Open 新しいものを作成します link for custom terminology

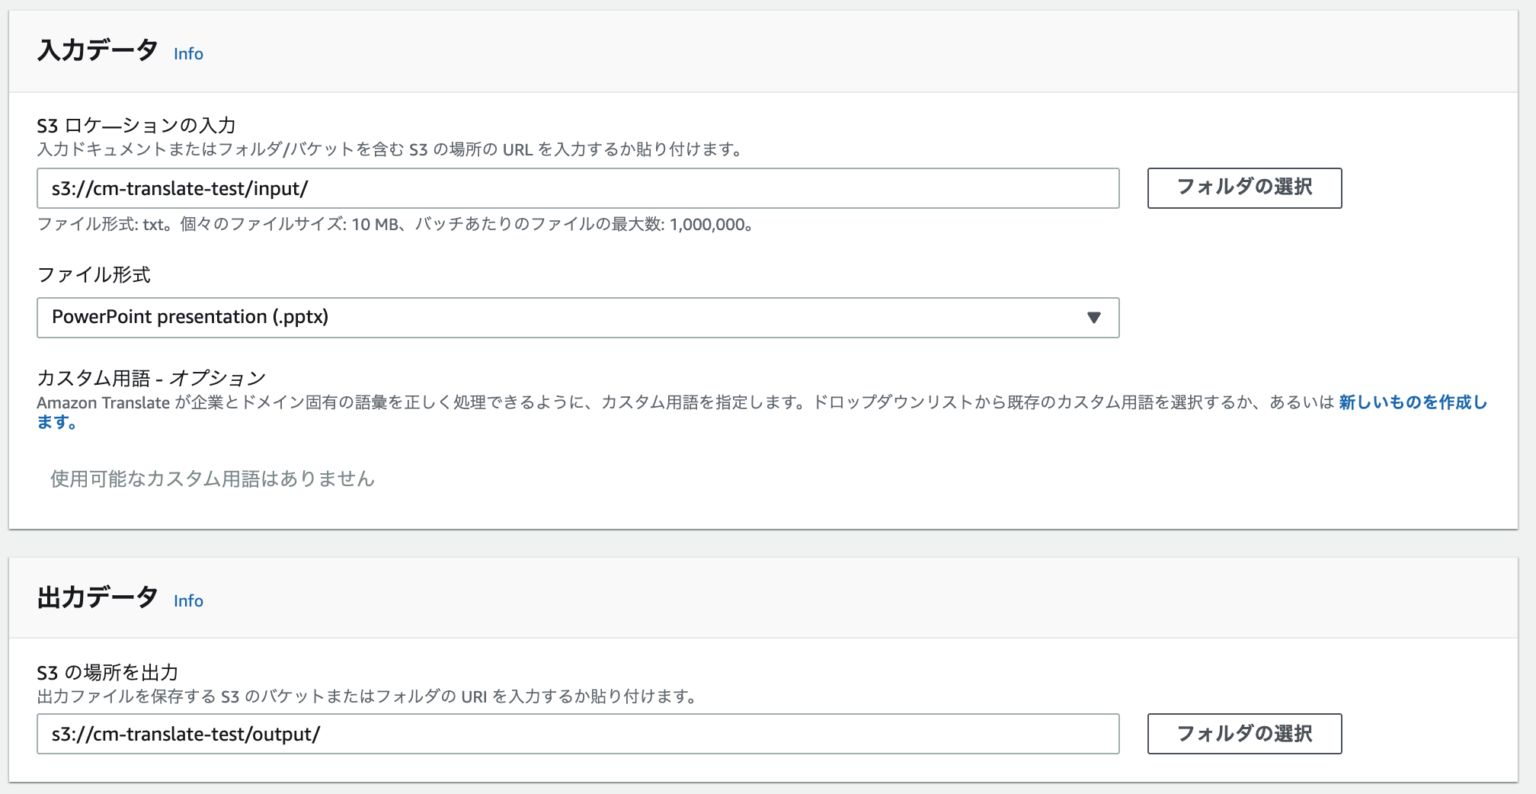coord(1412,402)
